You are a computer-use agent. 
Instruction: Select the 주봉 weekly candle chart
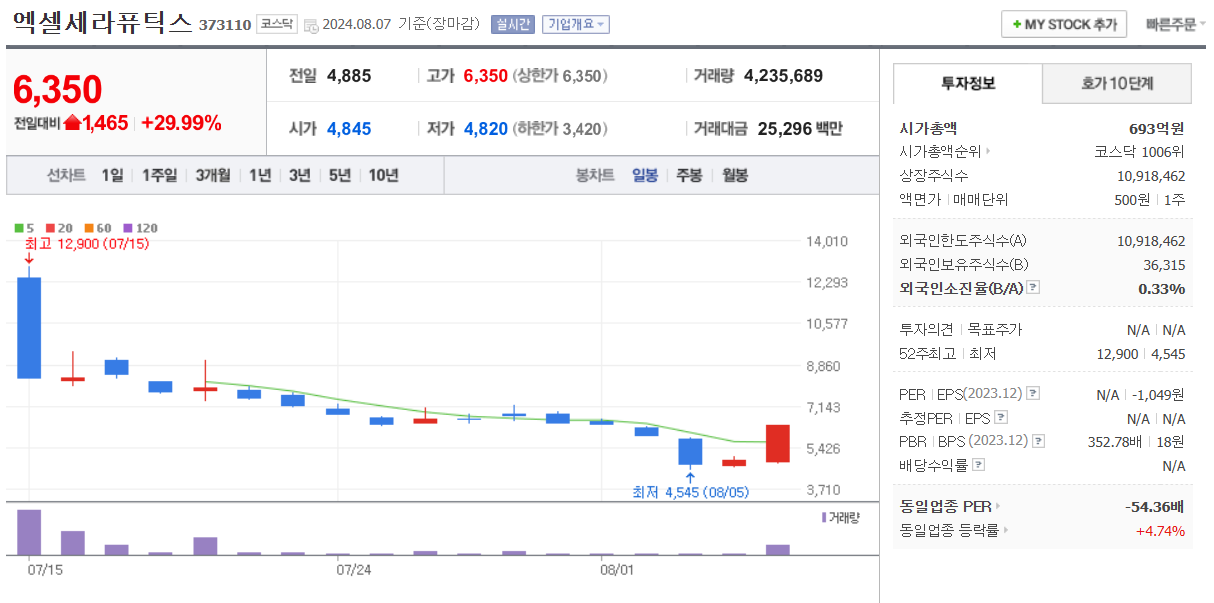click(689, 175)
